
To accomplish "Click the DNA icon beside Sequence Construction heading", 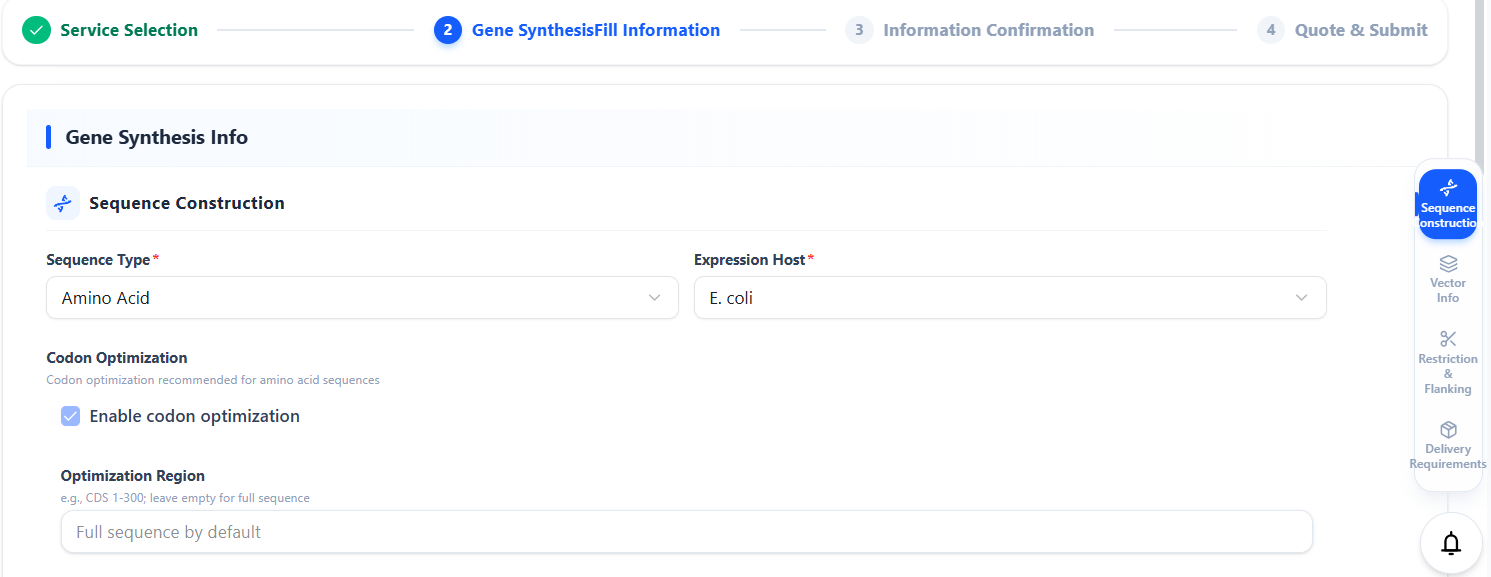I will point(63,203).
